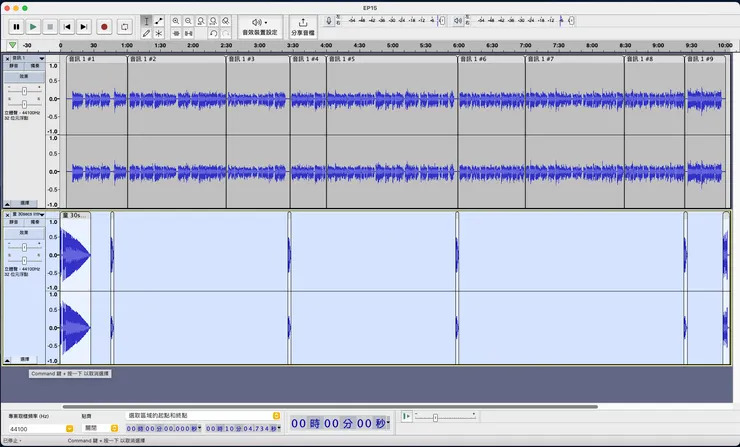Click the red Record button
This screenshot has width=740, height=447.
104,27
